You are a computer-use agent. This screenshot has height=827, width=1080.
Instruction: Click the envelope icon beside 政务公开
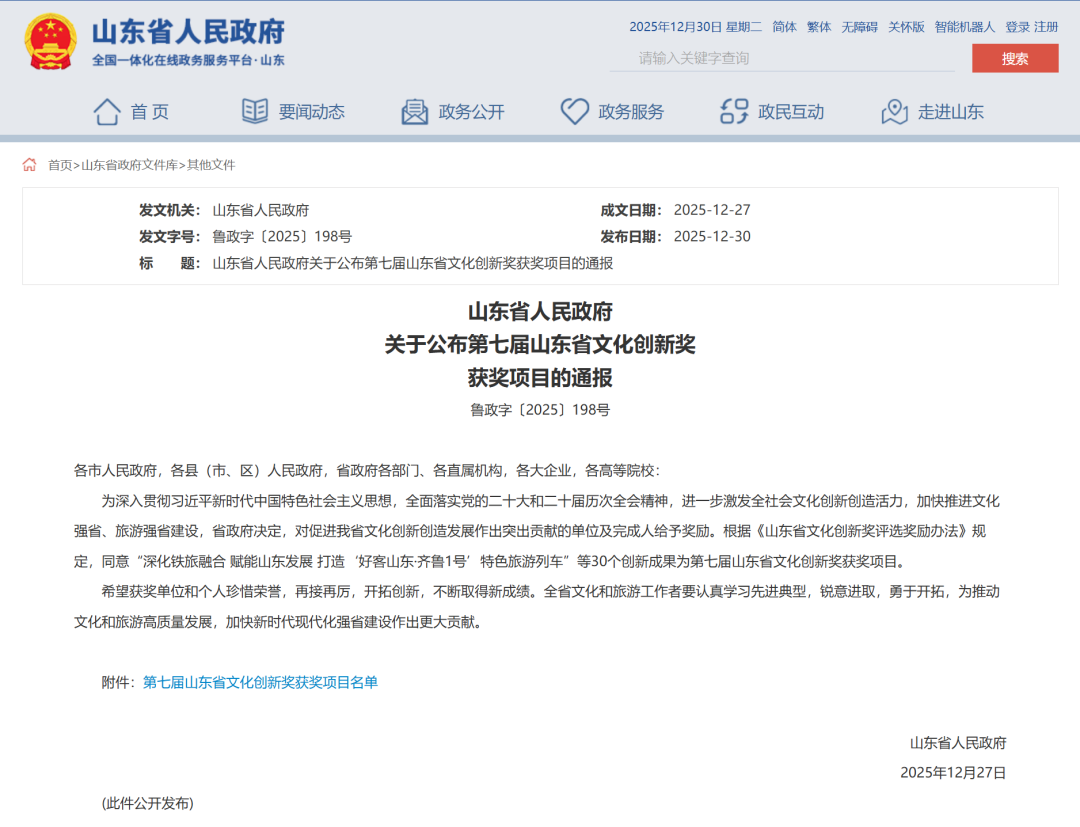point(413,111)
